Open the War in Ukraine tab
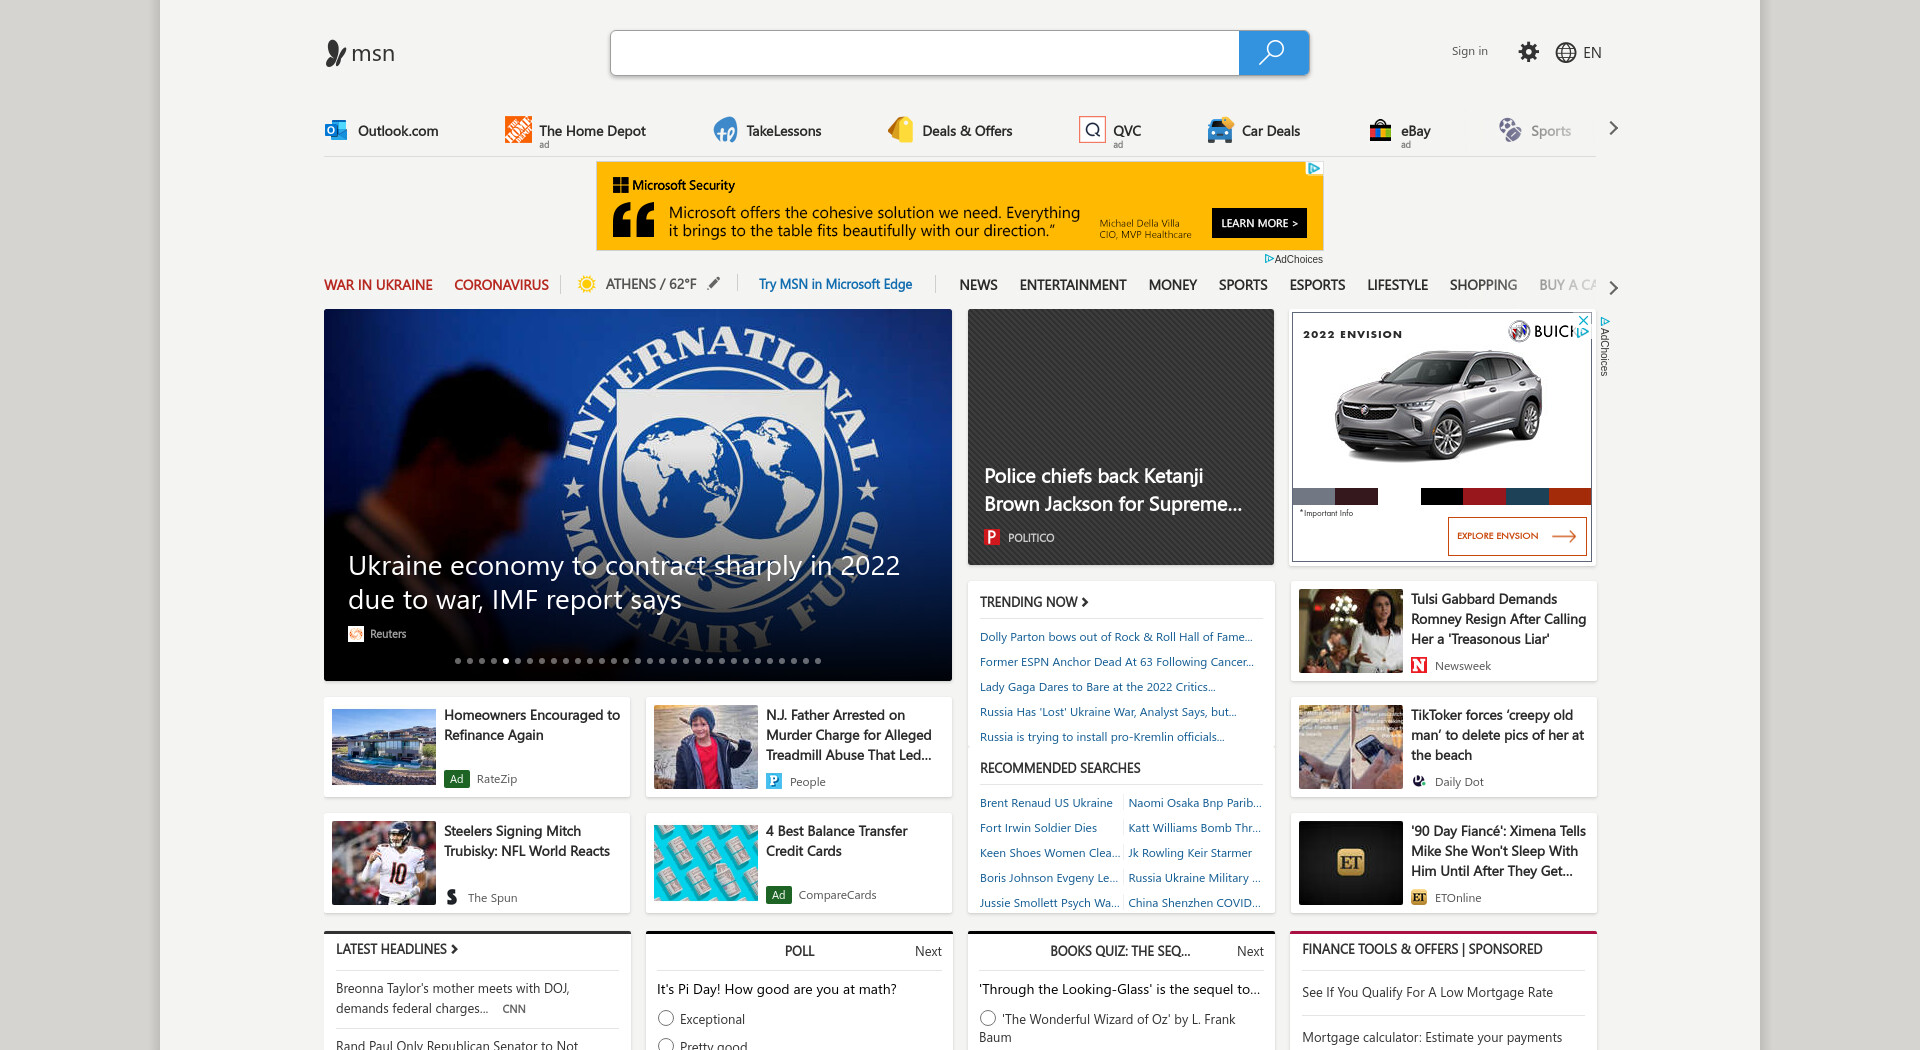The width and height of the screenshot is (1920, 1050). point(378,285)
